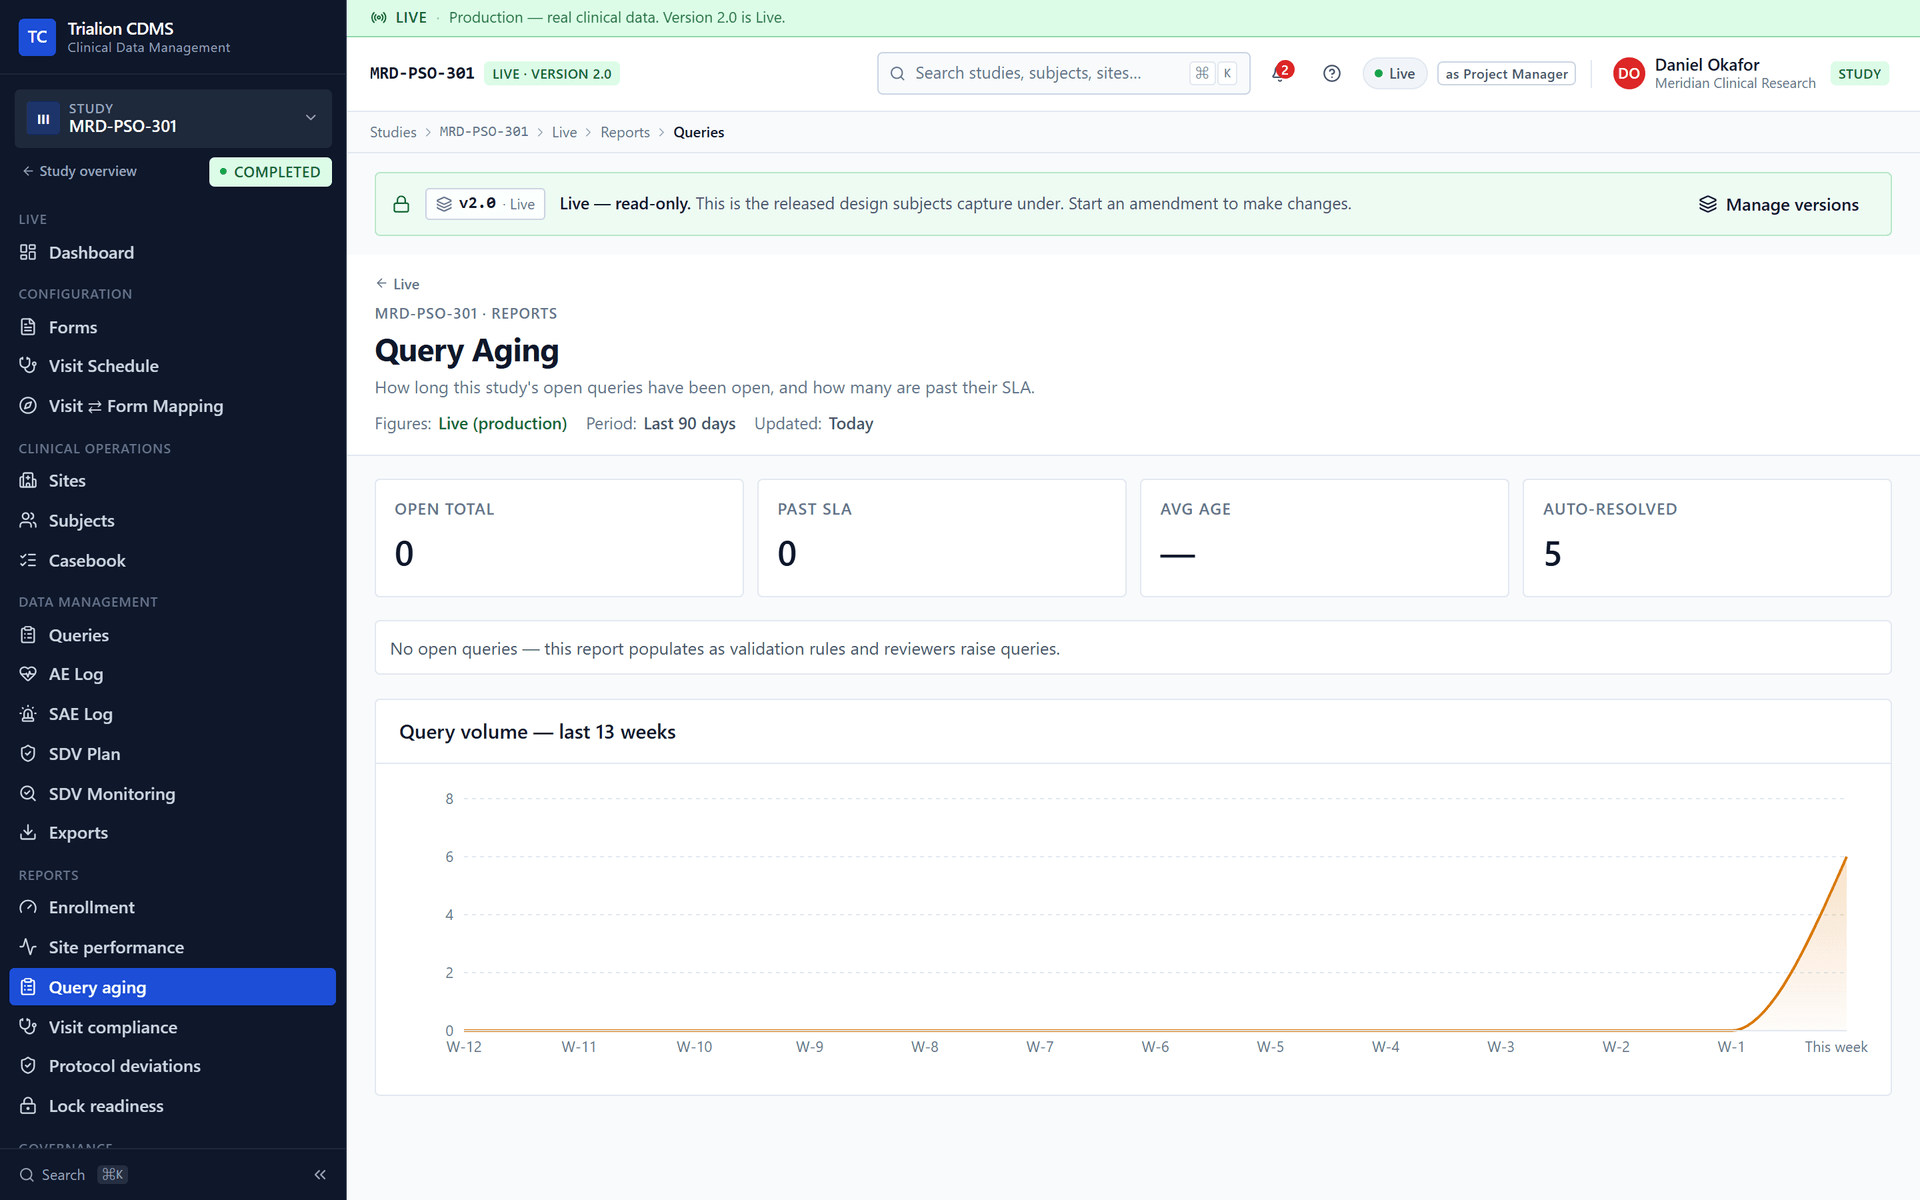Open Studies in the breadcrumb
The width and height of the screenshot is (1920, 1200).
[393, 132]
